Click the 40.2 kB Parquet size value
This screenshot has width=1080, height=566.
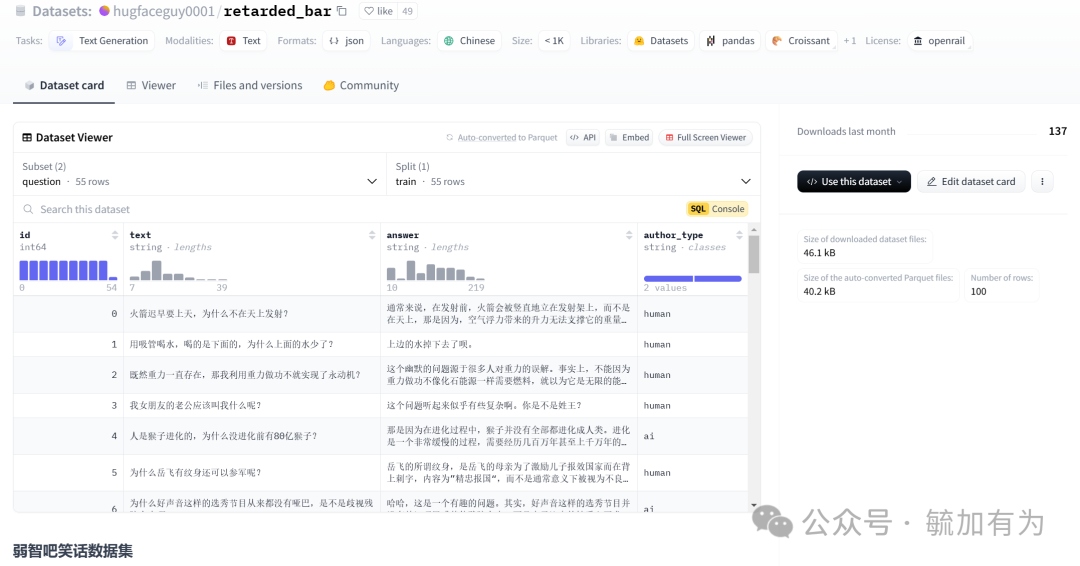pos(819,292)
